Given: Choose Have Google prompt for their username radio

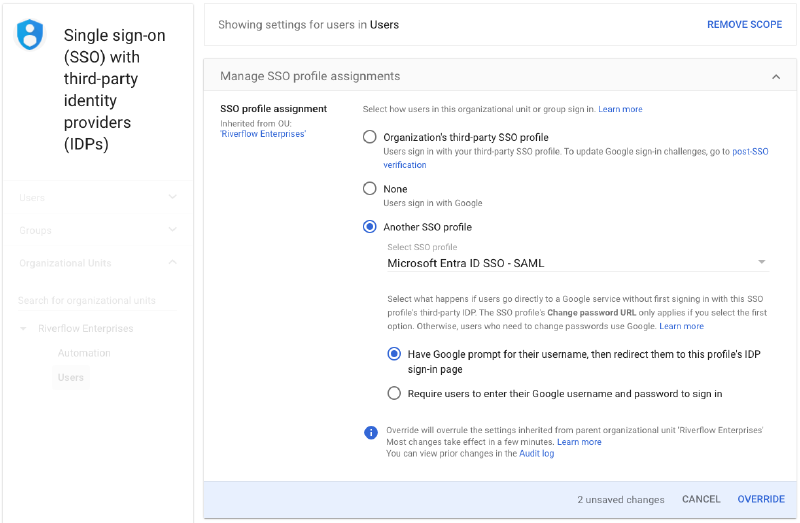Looking at the screenshot, I should [394, 354].
